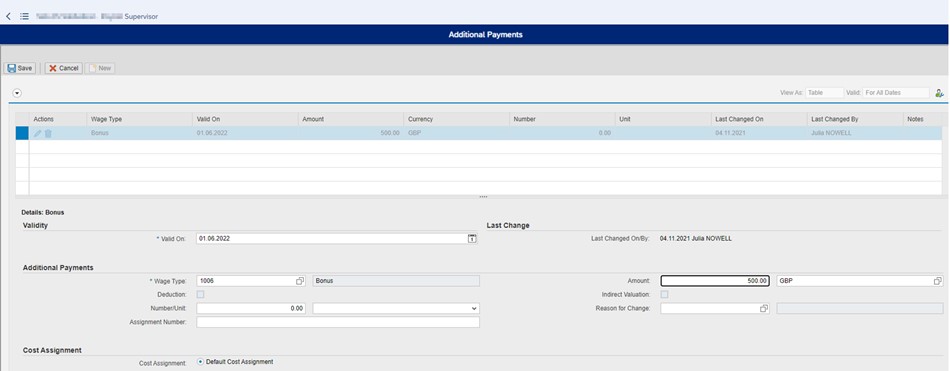Click the Save button
950x371 pixels.
coord(20,69)
